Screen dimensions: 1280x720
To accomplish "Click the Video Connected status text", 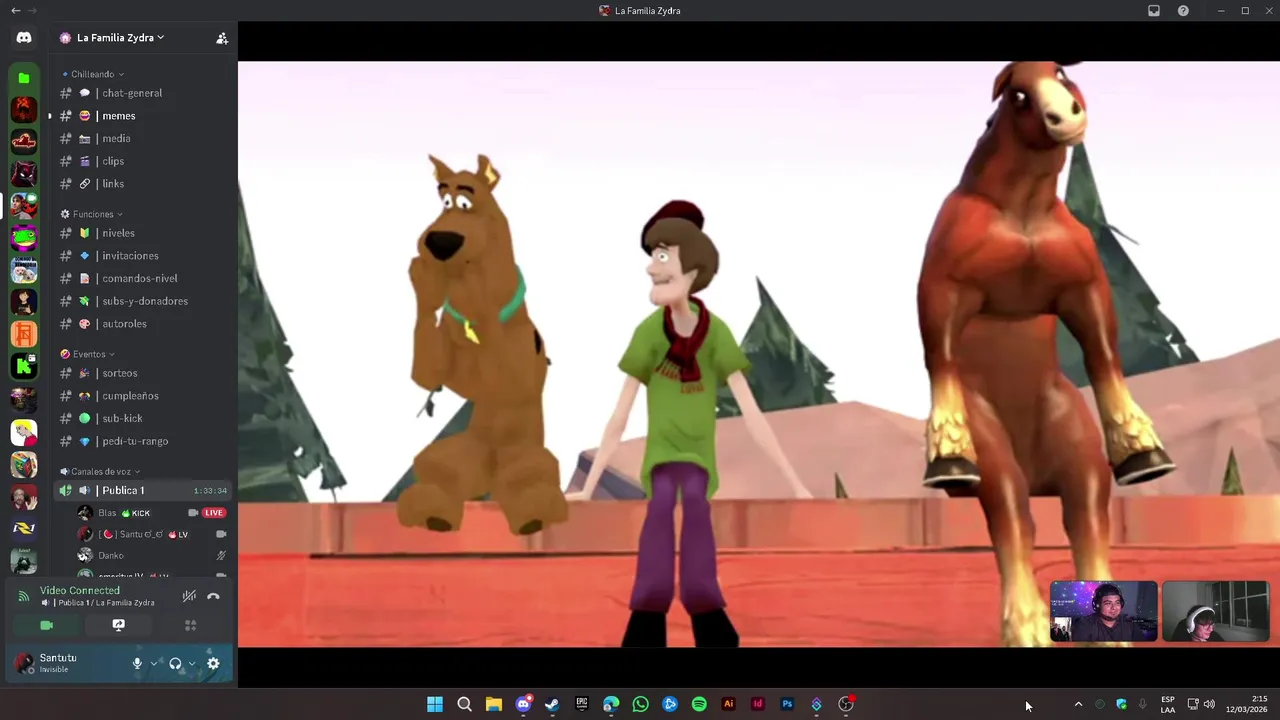I will tap(80, 591).
